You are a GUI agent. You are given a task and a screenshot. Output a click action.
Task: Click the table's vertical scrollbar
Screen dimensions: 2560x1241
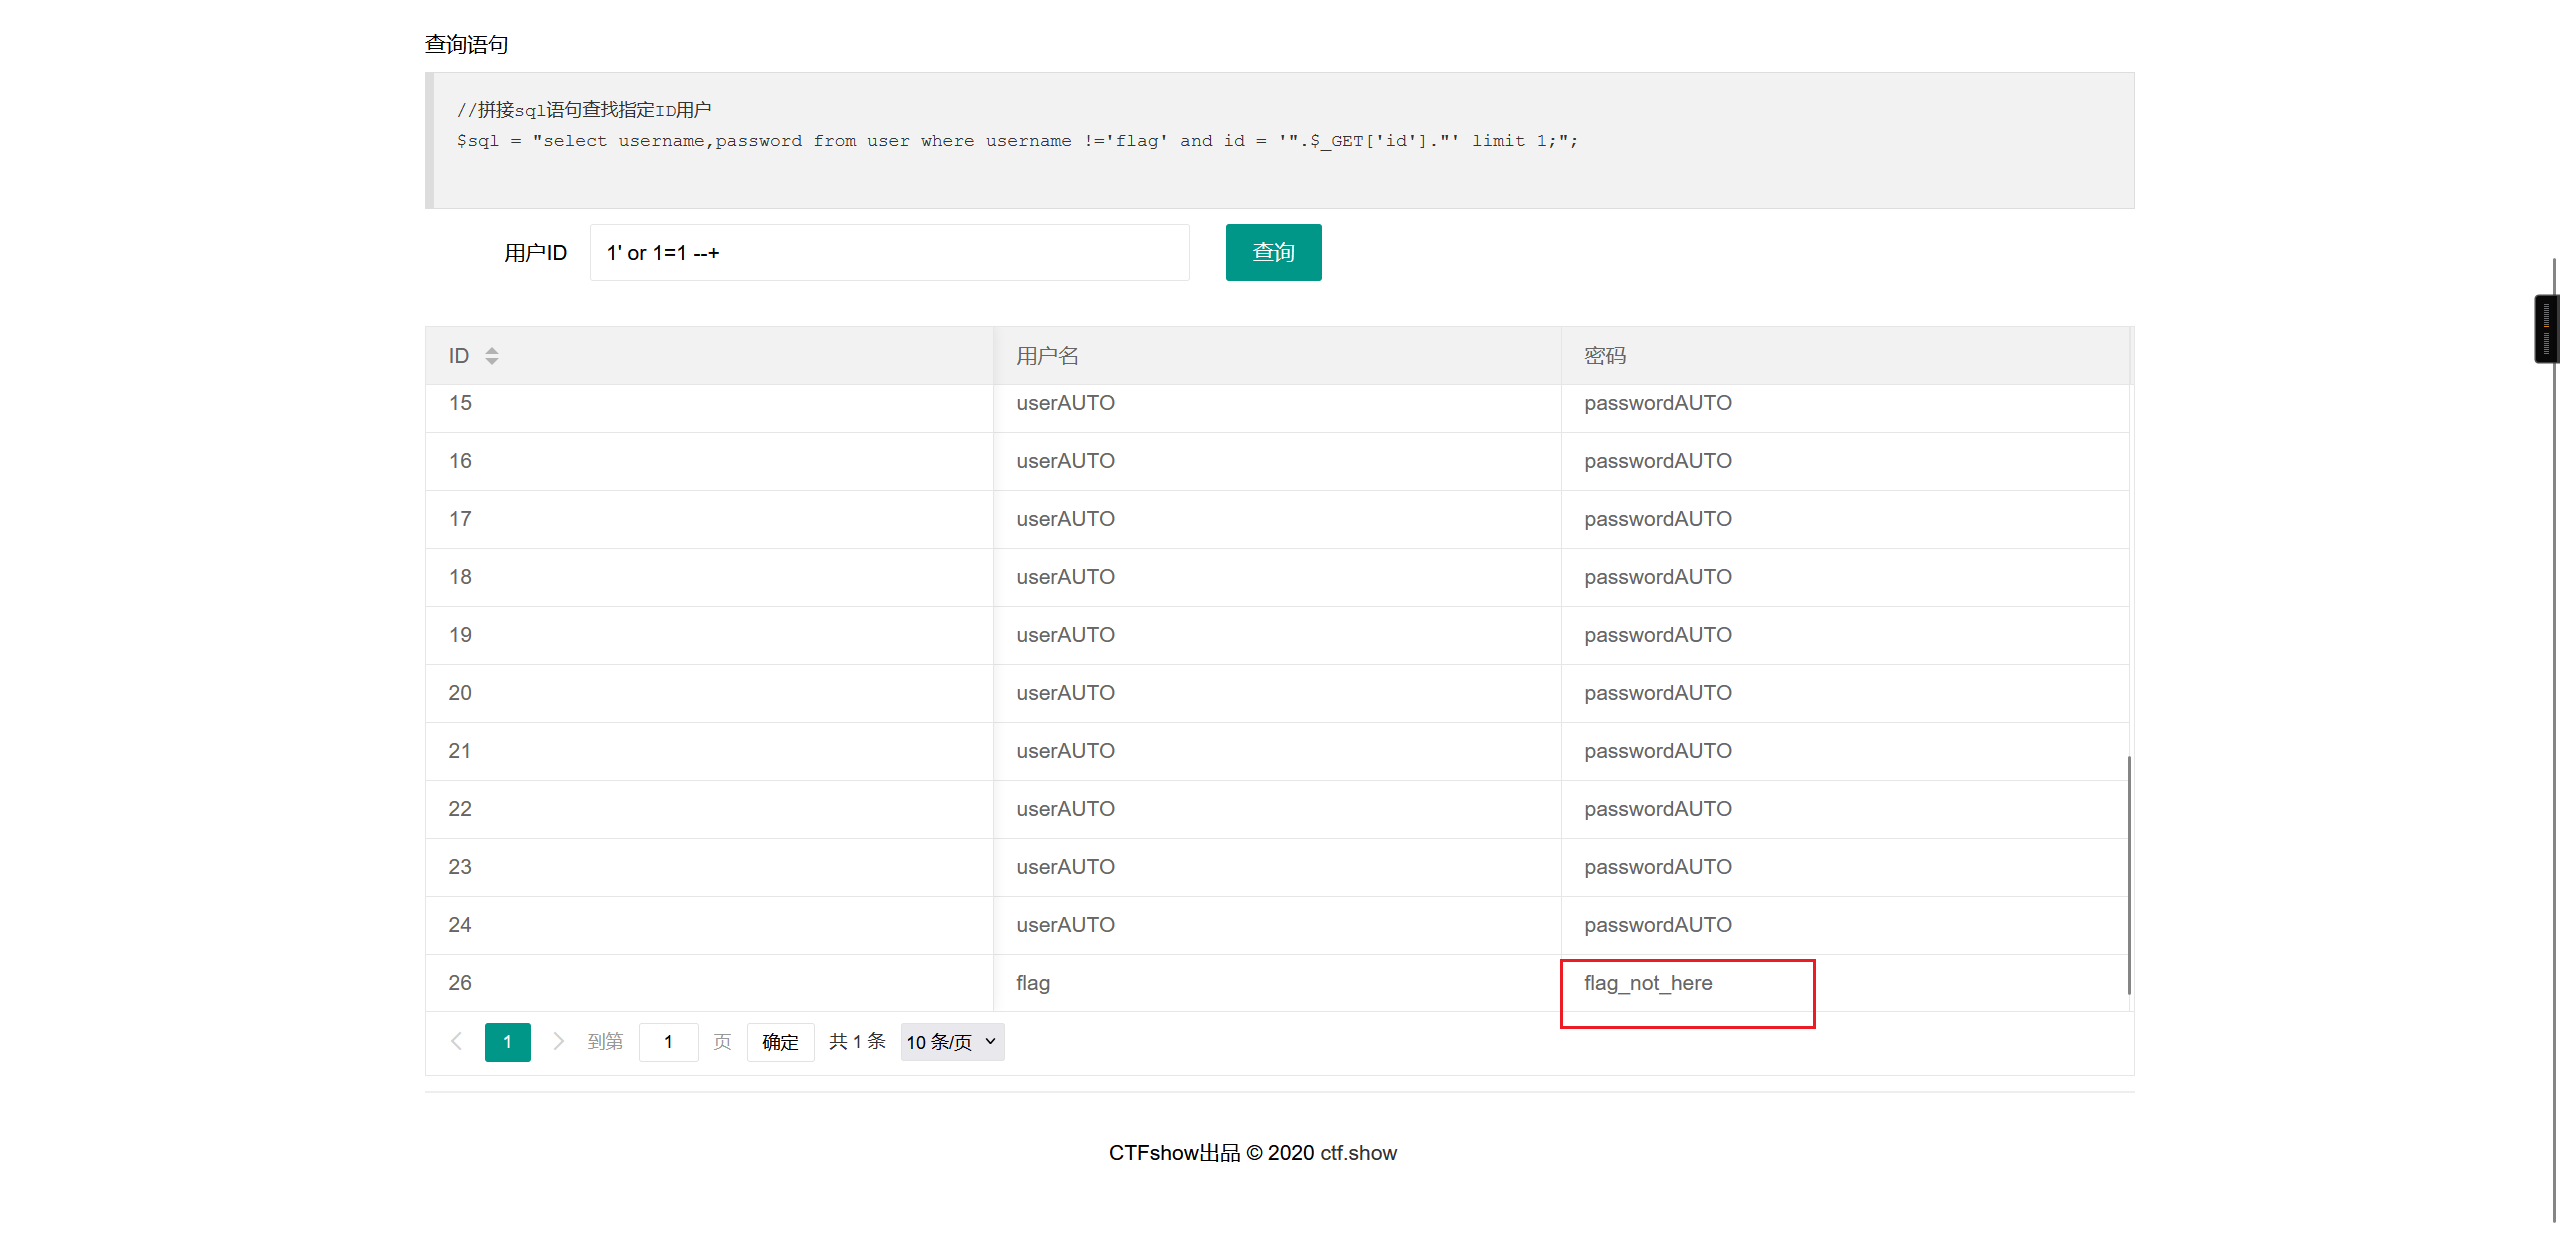2128,874
